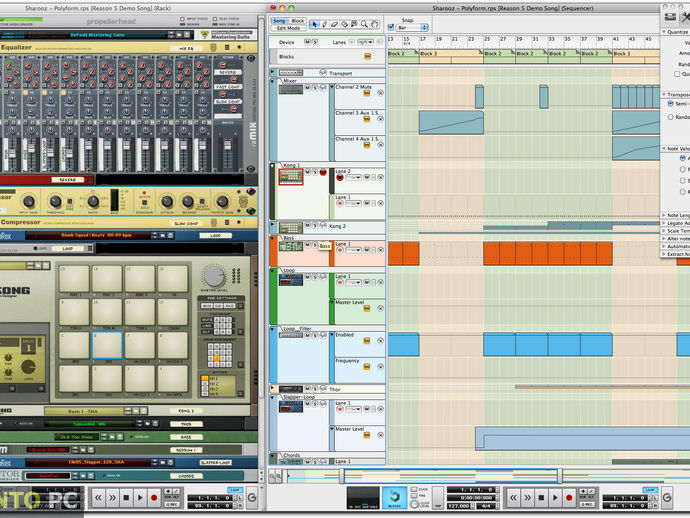Collapse the Quantize section in Tool window
Viewport: 690px width, 518px height.
pyautogui.click(x=664, y=32)
